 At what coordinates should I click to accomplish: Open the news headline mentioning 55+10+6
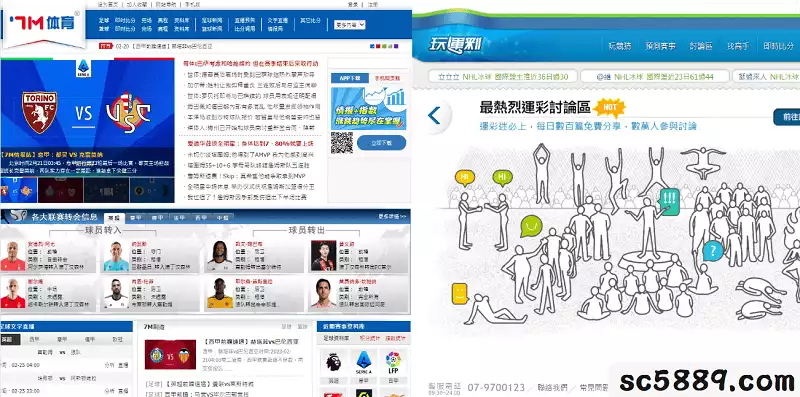tap(248, 165)
